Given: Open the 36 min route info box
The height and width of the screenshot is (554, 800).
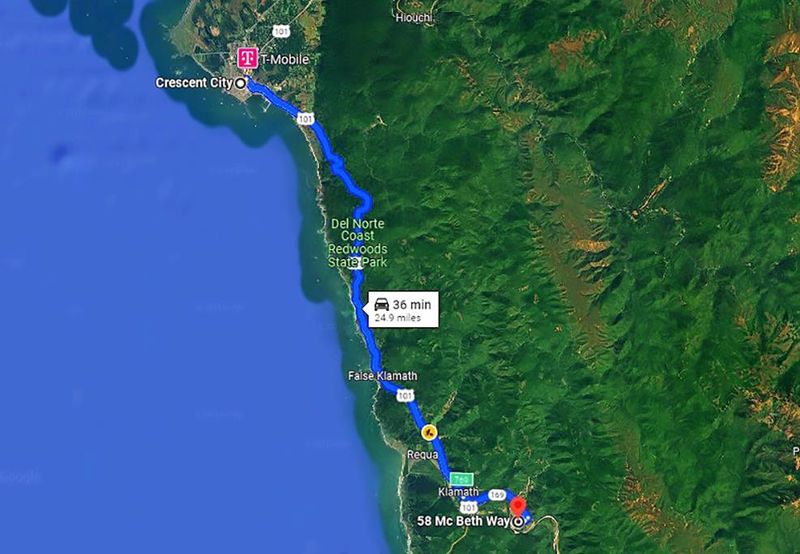Looking at the screenshot, I should pyautogui.click(x=403, y=309).
